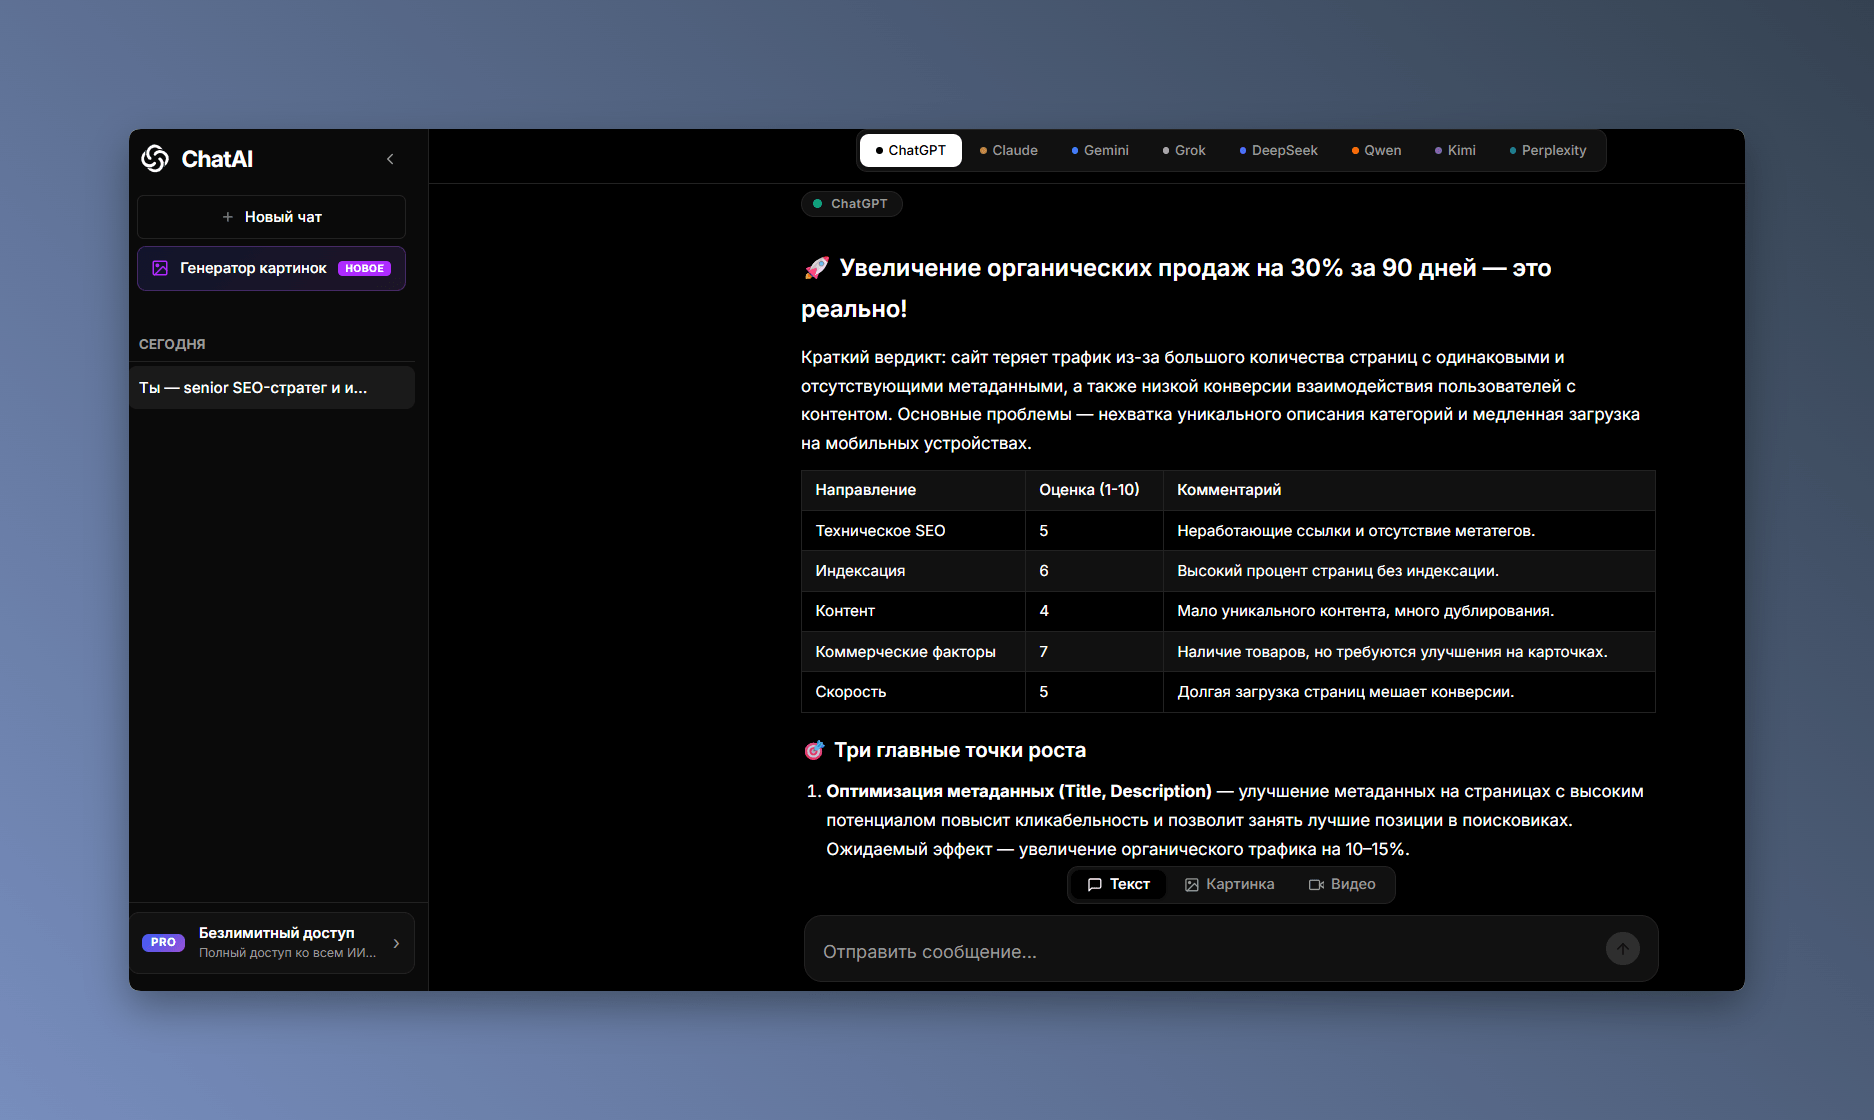
Task: Click the send message arrow button
Action: point(1622,949)
